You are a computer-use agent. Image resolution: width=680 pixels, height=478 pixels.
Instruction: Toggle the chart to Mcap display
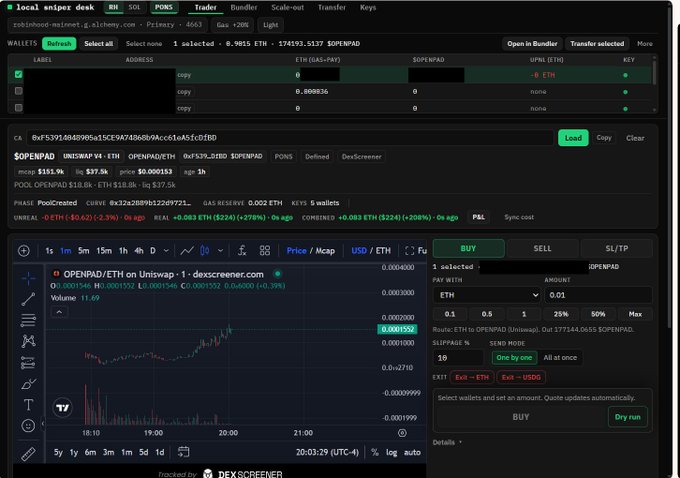pyautogui.click(x=325, y=251)
